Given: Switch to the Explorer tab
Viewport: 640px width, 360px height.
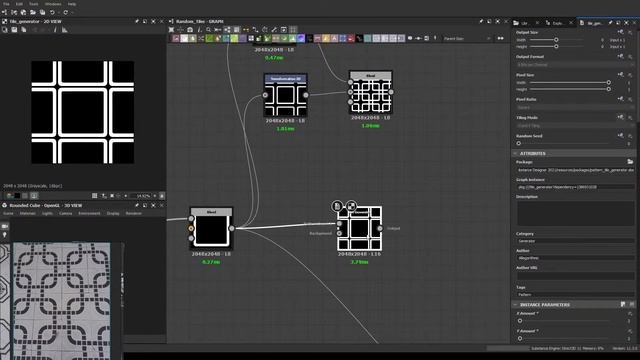Looking at the screenshot, I should [557, 23].
